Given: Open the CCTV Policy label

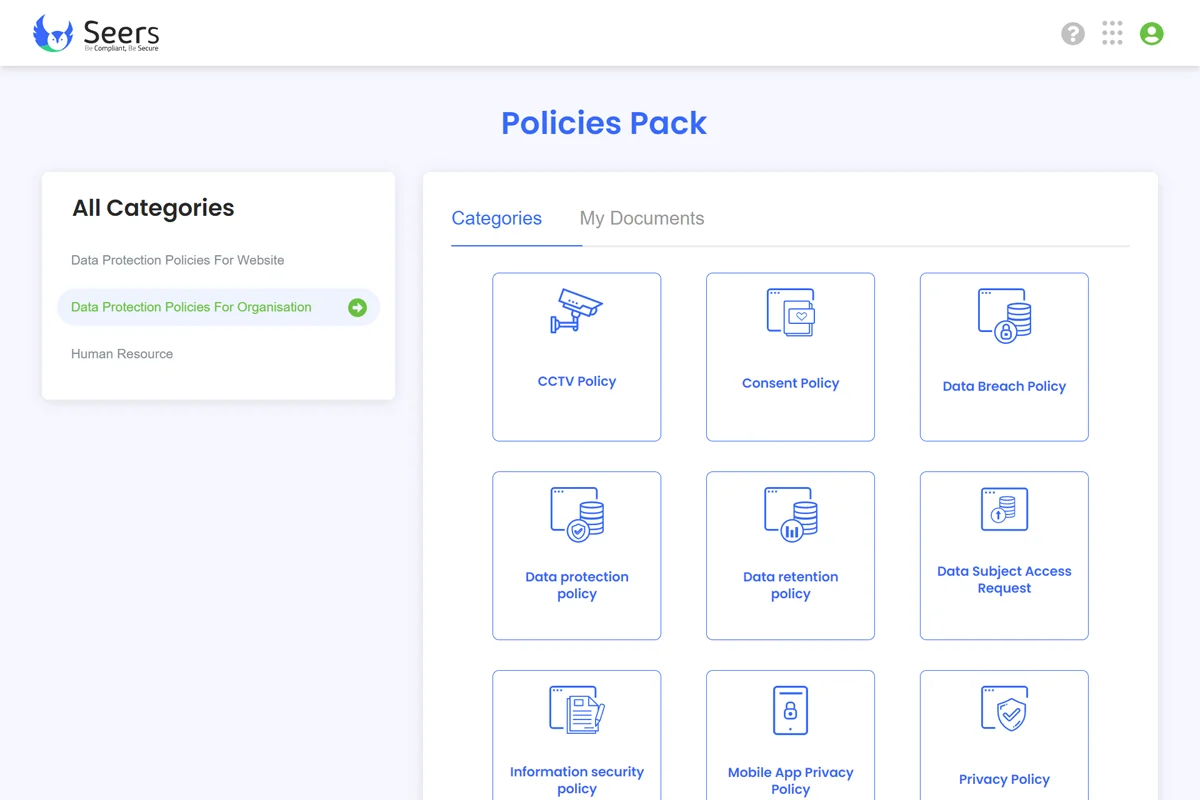Looking at the screenshot, I should (x=577, y=381).
